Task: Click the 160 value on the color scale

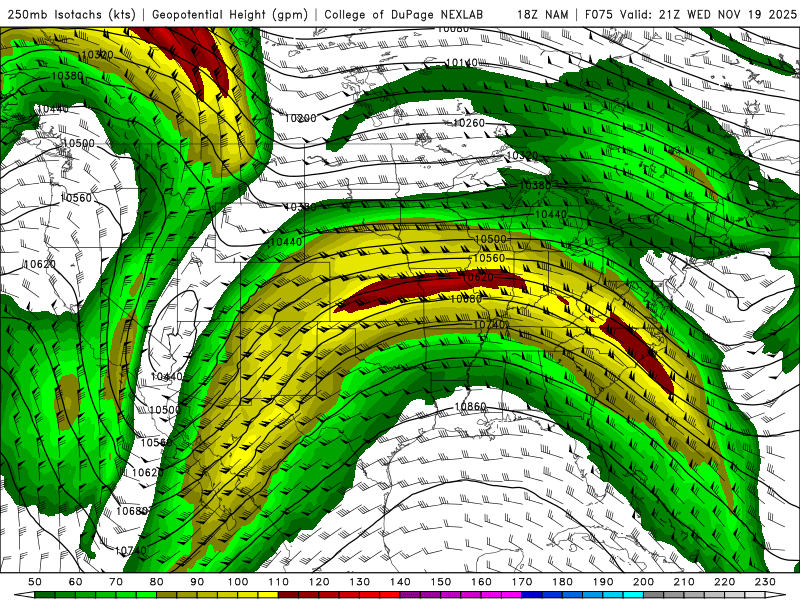Action: tap(481, 582)
